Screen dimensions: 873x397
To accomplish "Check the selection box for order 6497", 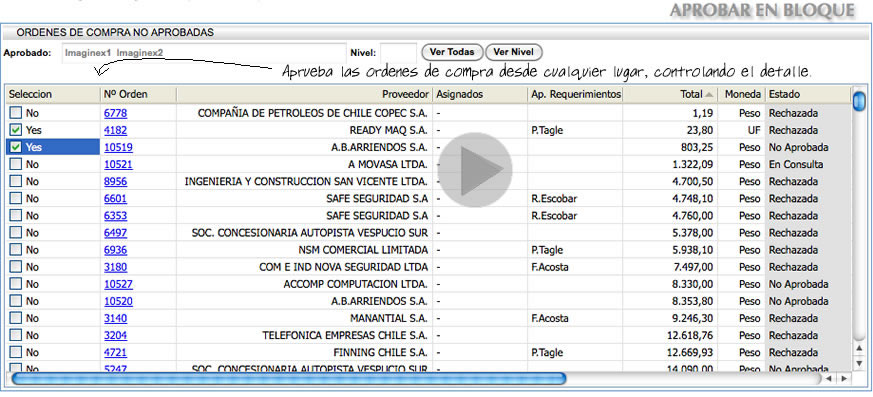I will (16, 233).
